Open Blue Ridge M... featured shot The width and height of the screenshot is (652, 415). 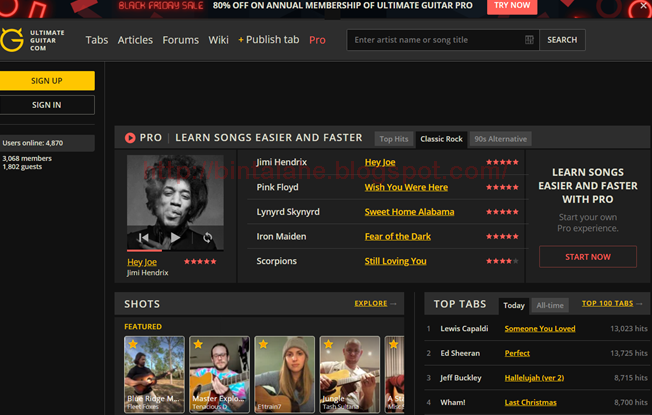click(154, 374)
